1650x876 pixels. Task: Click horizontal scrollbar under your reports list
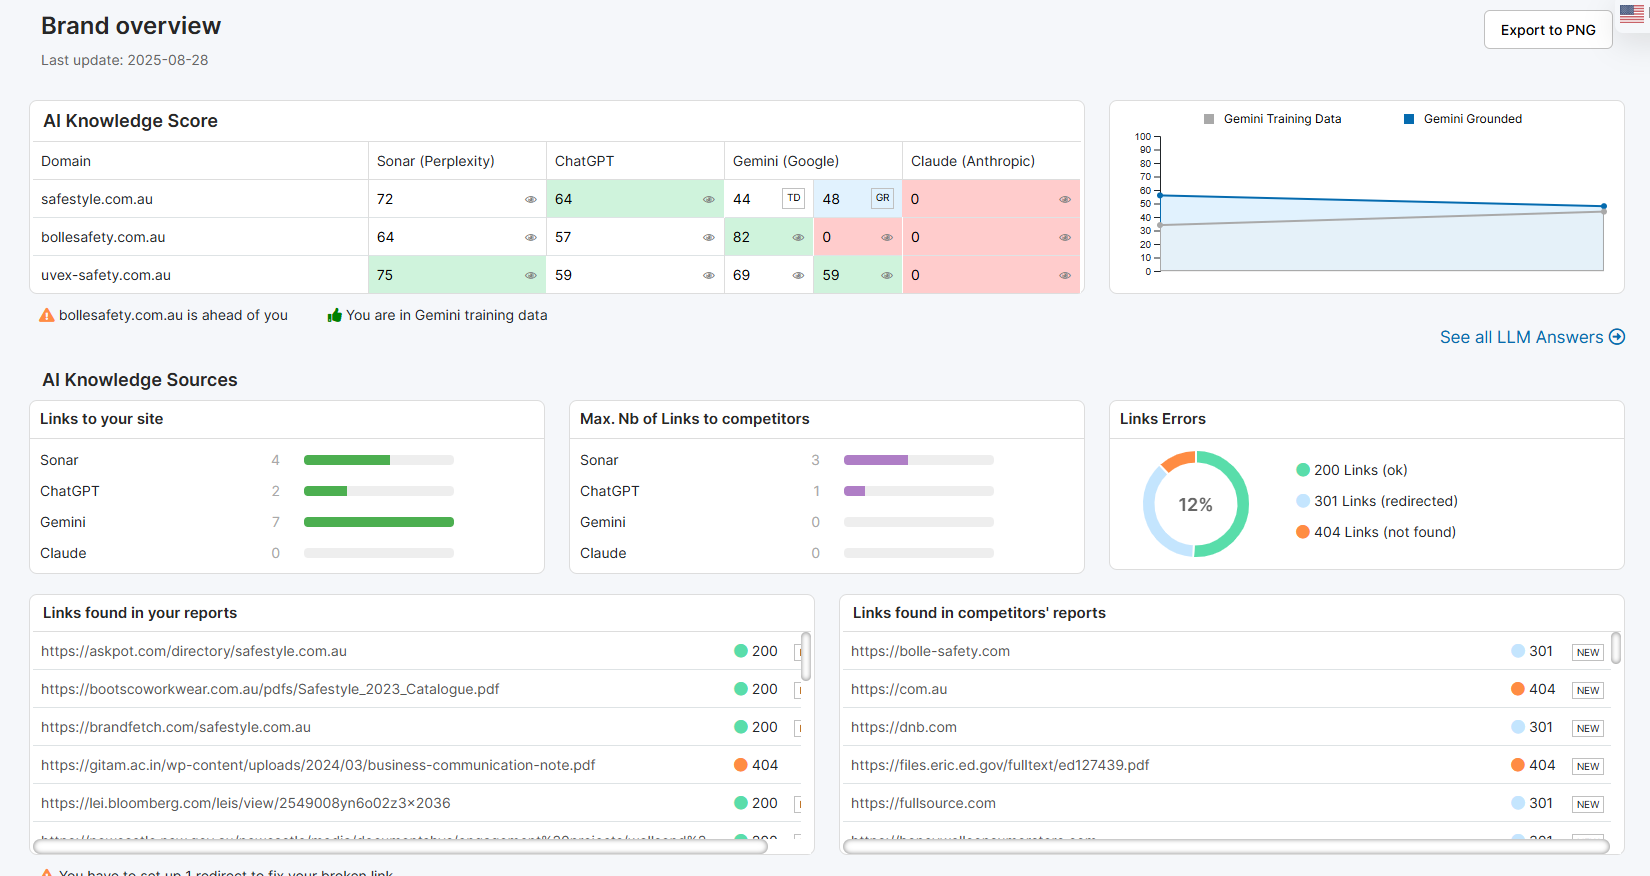400,846
